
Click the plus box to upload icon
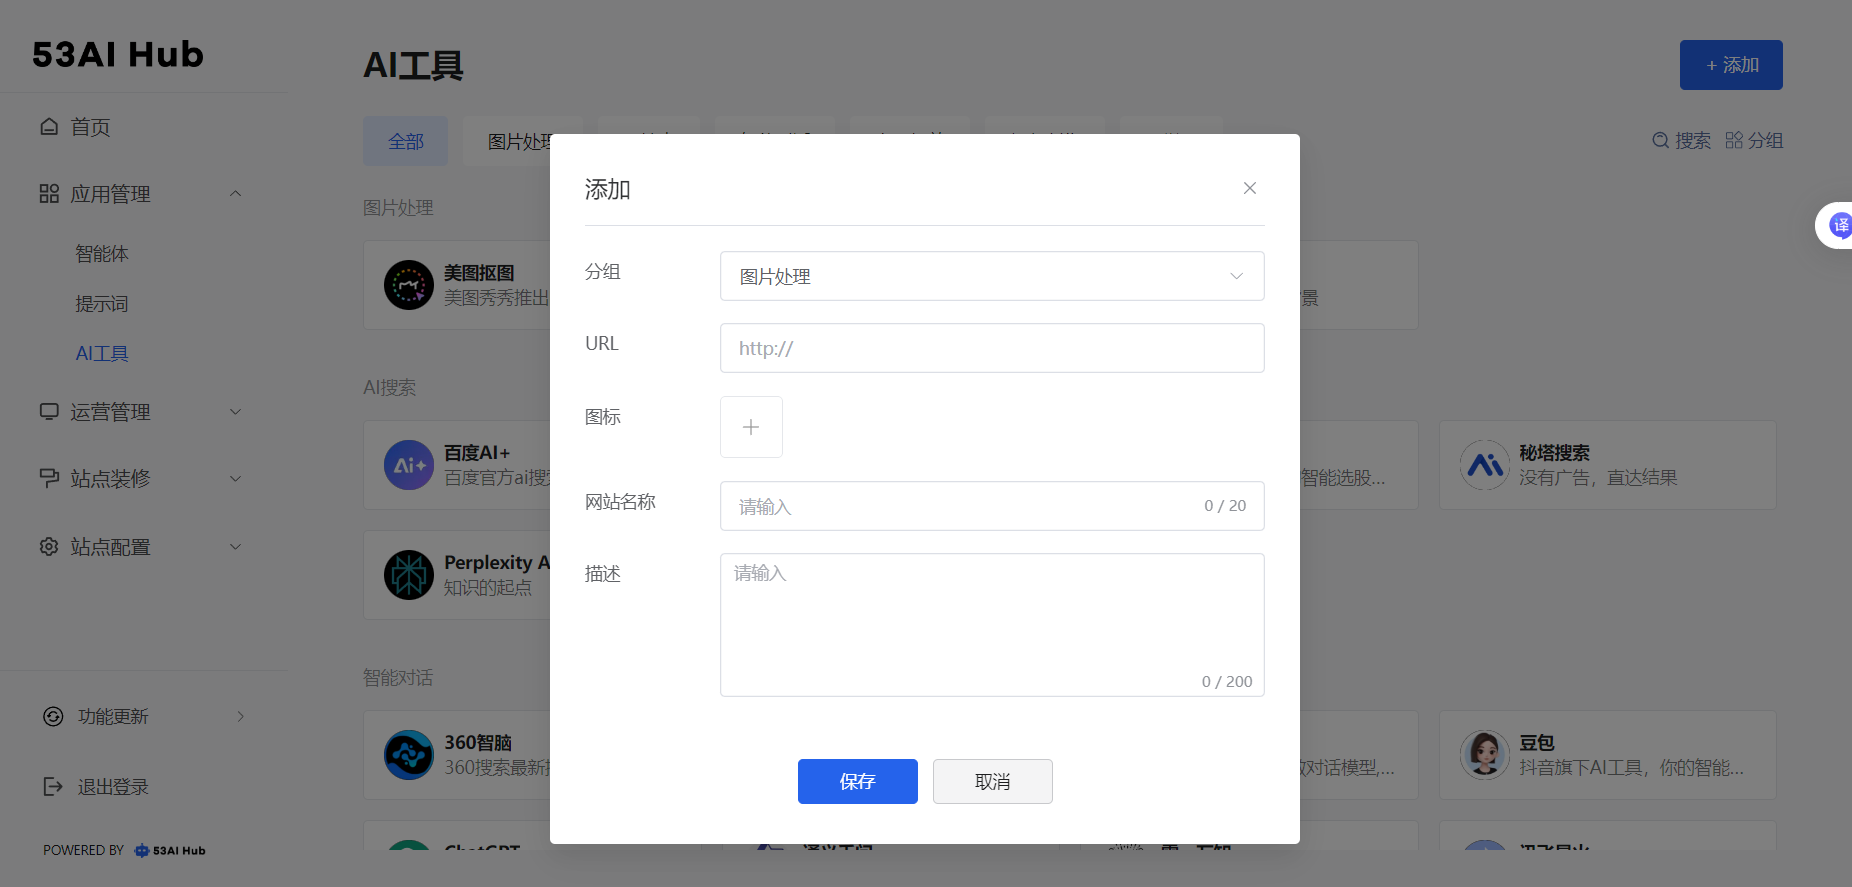tap(751, 427)
